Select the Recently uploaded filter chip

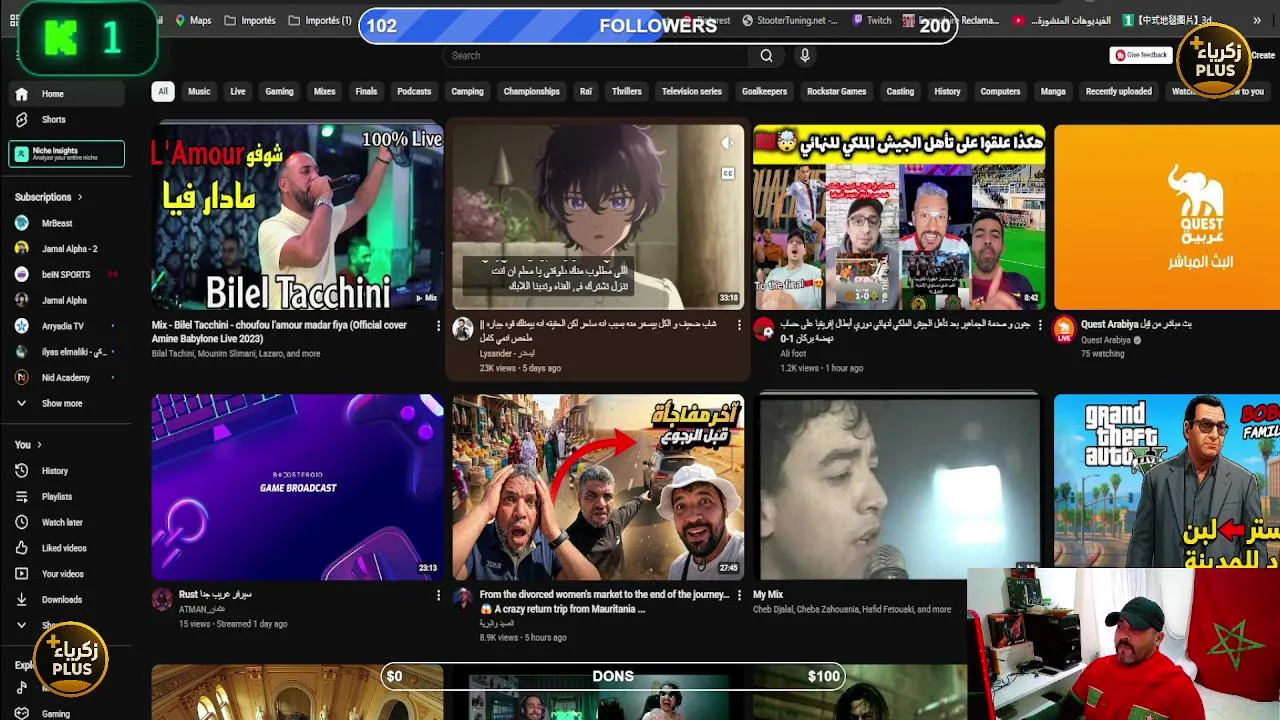tap(1118, 92)
